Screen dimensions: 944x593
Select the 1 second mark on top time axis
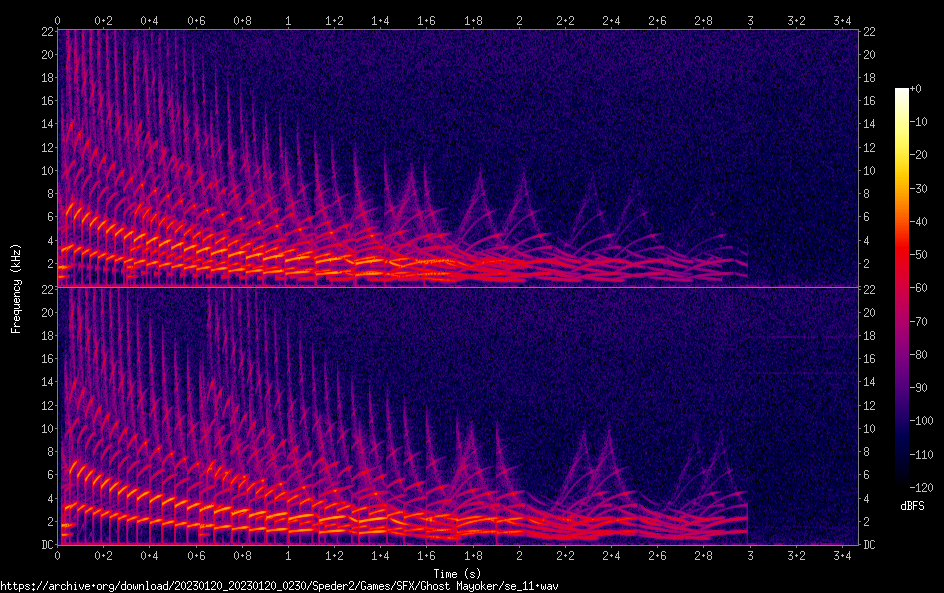coord(288,20)
